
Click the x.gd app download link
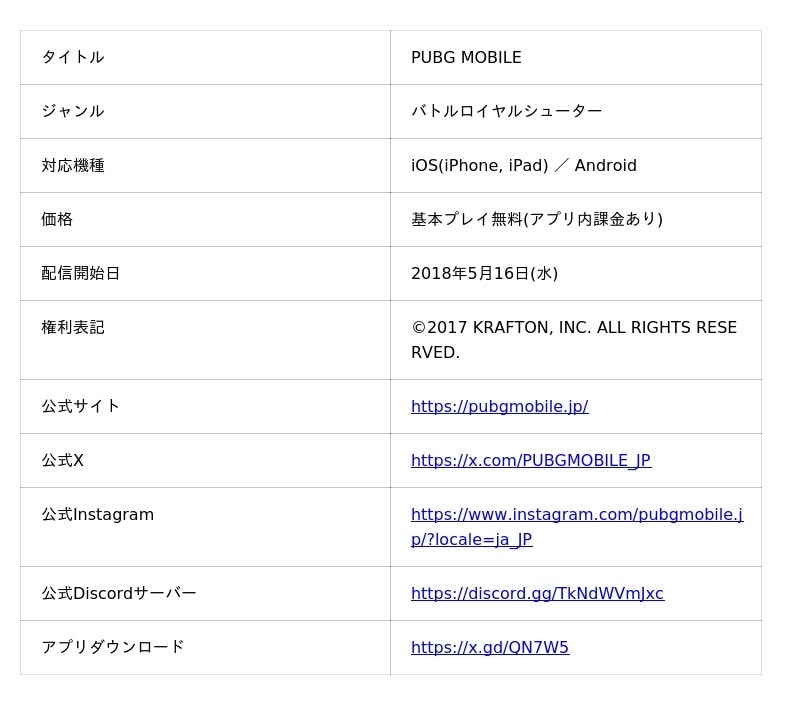click(x=489, y=647)
